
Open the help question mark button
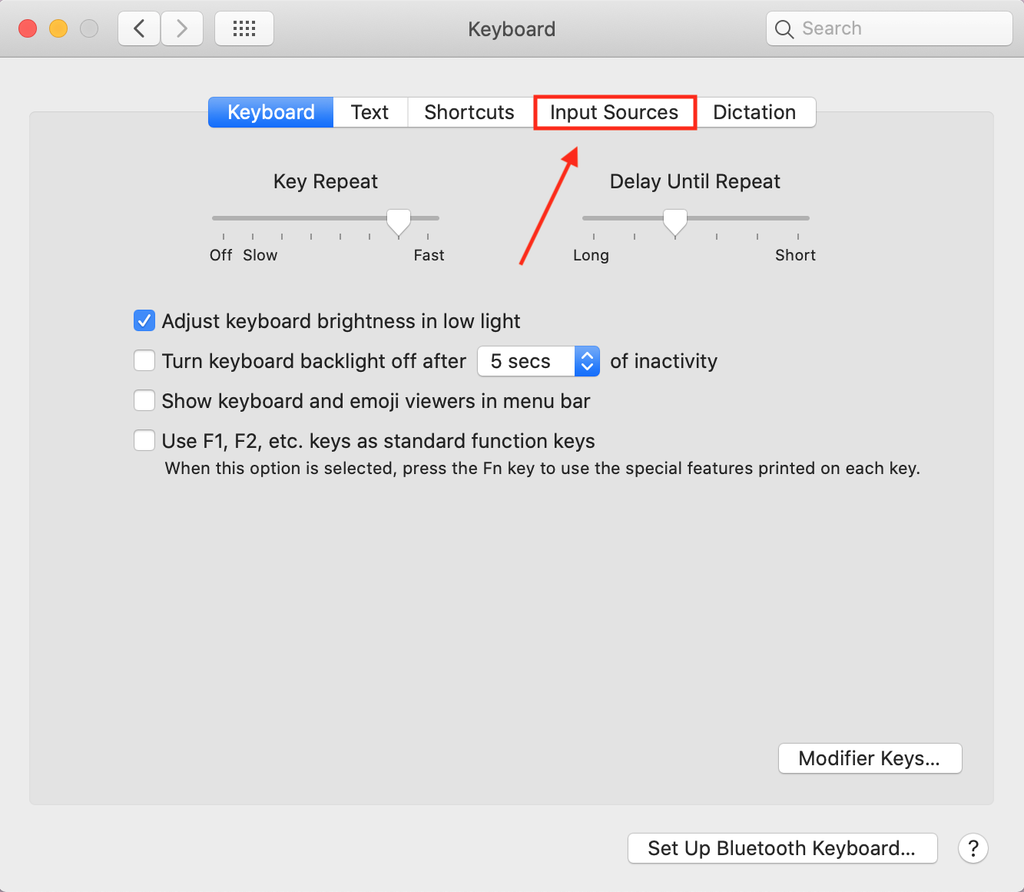coord(972,848)
